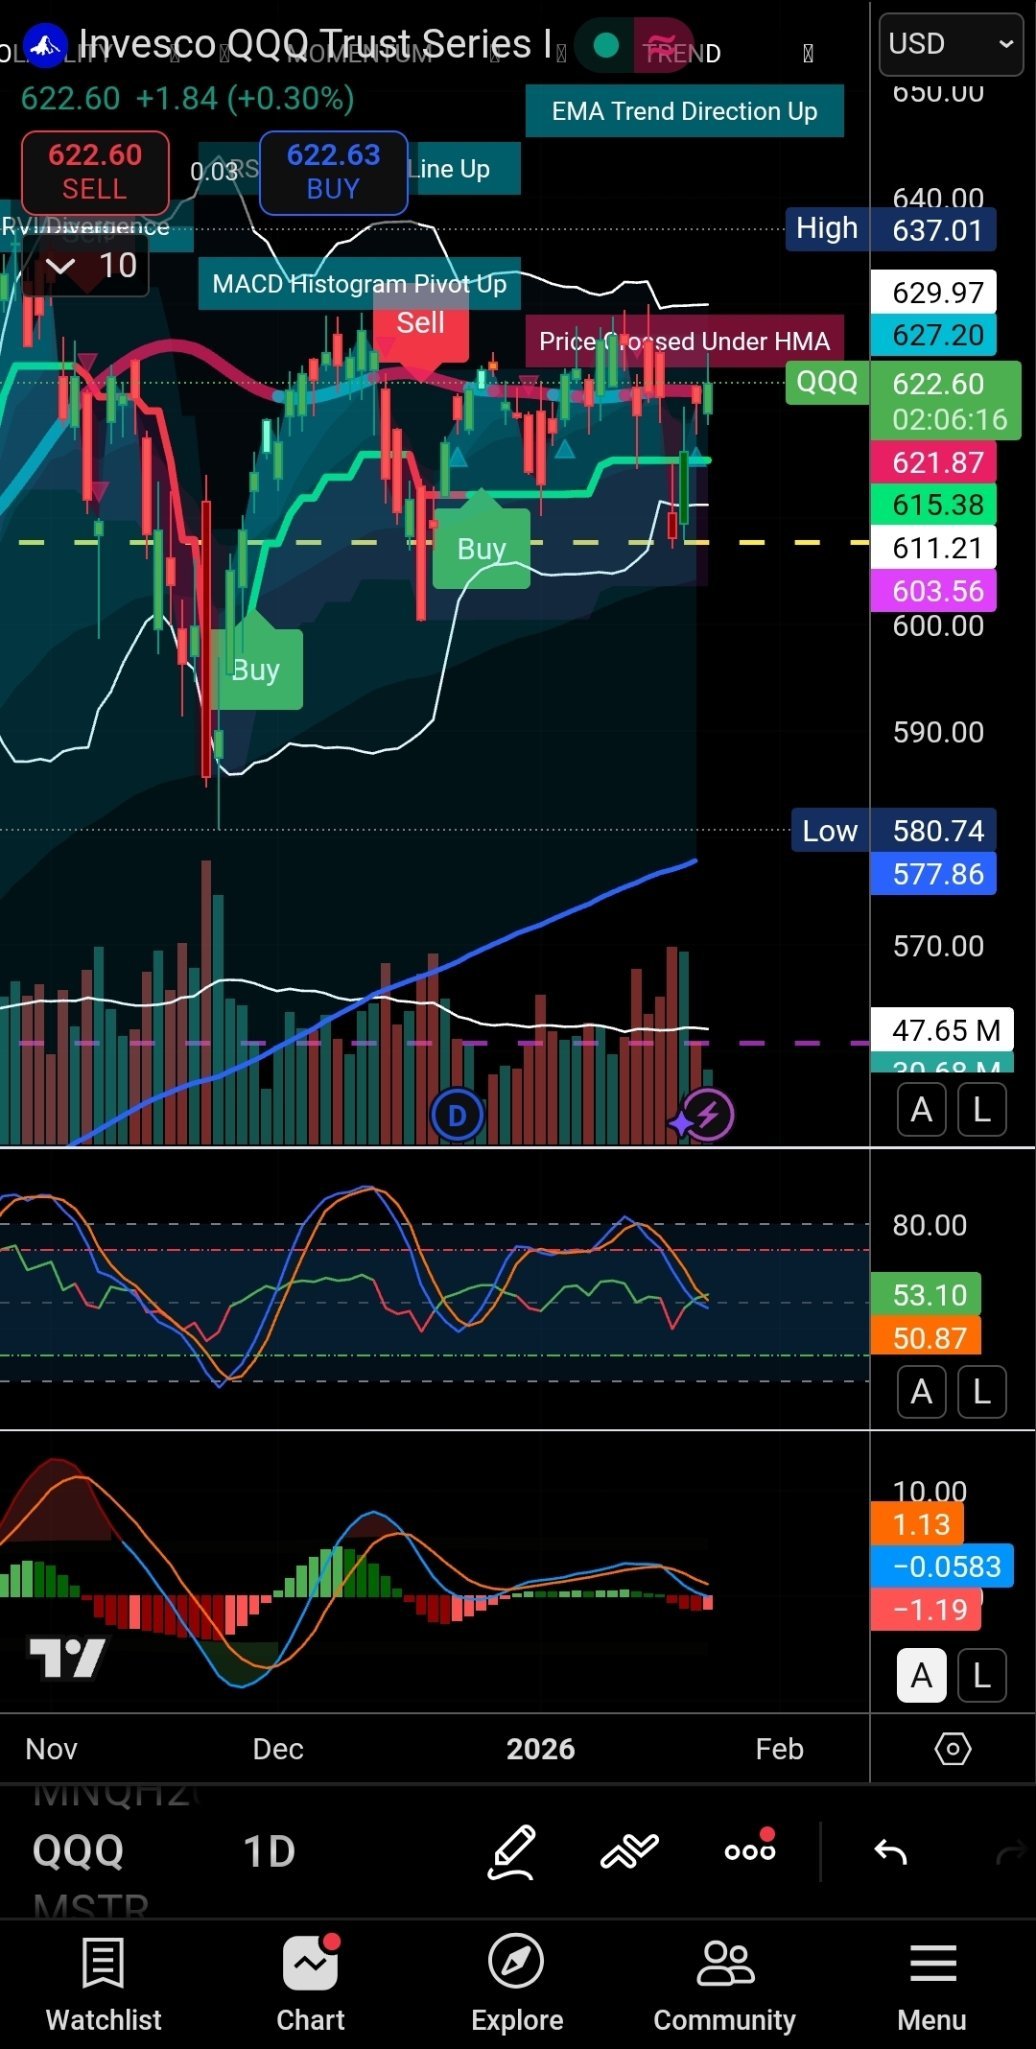Toggle log scale L on price pane
This screenshot has height=2049, width=1036.
pyautogui.click(x=982, y=1110)
